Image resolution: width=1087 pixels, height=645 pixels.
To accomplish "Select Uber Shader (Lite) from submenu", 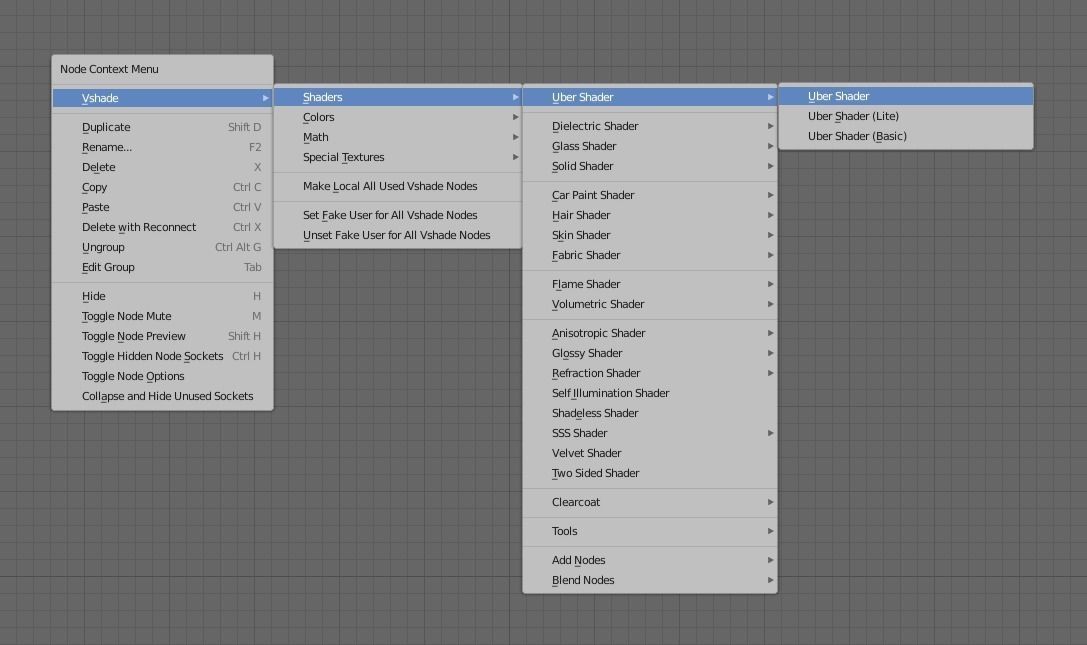I will pos(853,116).
